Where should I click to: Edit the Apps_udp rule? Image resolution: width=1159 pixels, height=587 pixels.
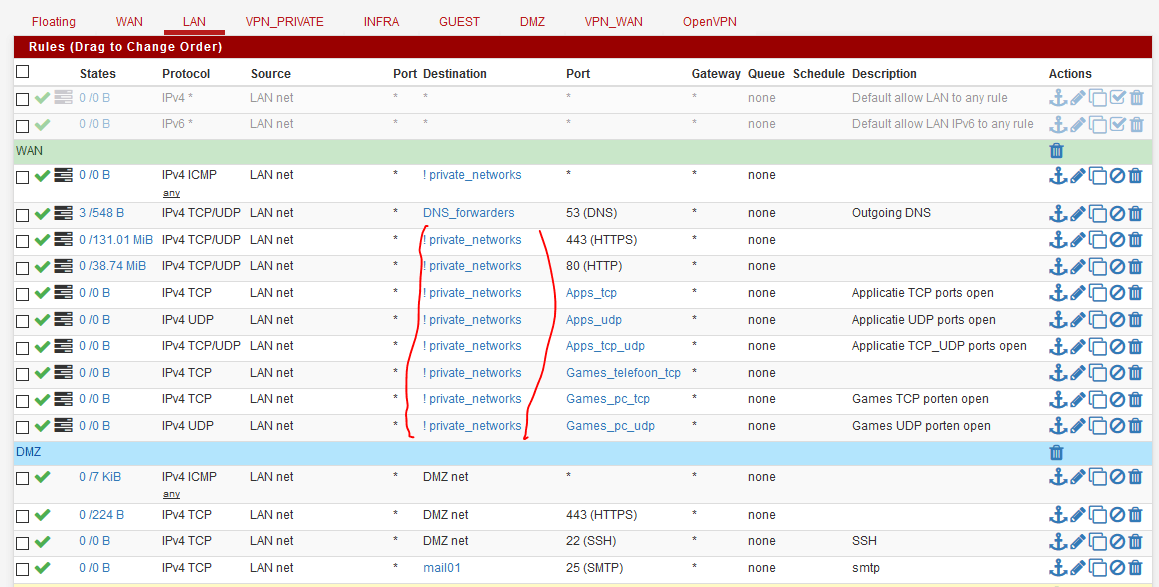pyautogui.click(x=1078, y=320)
